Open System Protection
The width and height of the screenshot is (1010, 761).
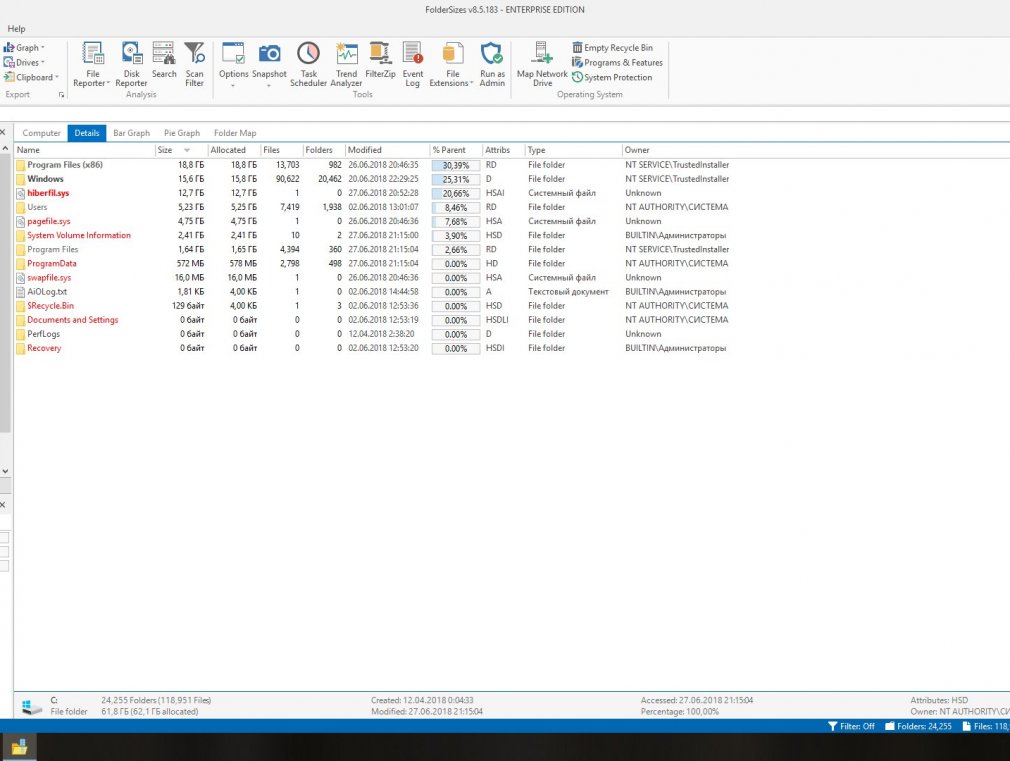(612, 77)
